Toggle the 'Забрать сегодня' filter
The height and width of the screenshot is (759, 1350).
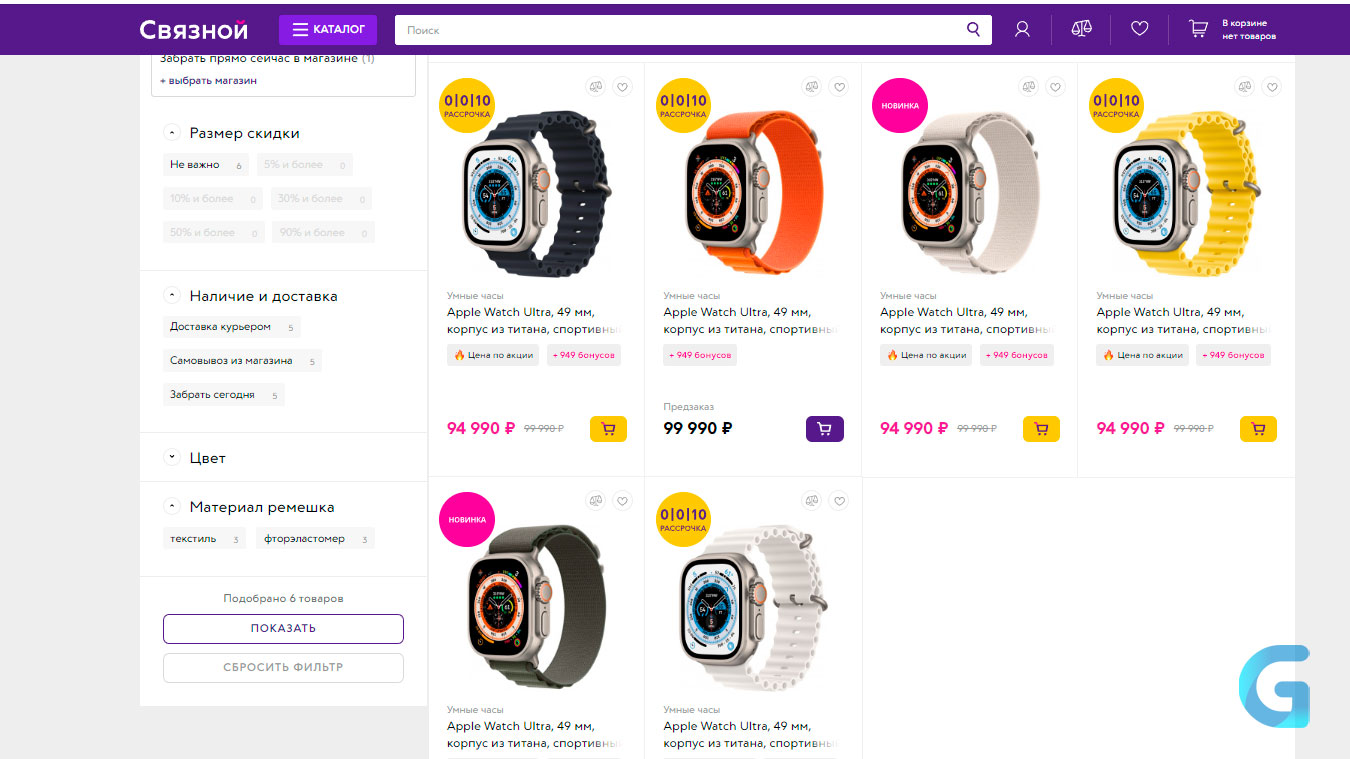coord(223,395)
